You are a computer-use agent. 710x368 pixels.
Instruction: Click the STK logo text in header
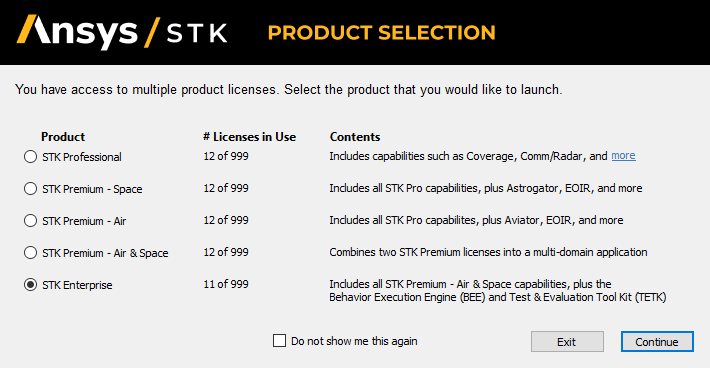click(197, 33)
